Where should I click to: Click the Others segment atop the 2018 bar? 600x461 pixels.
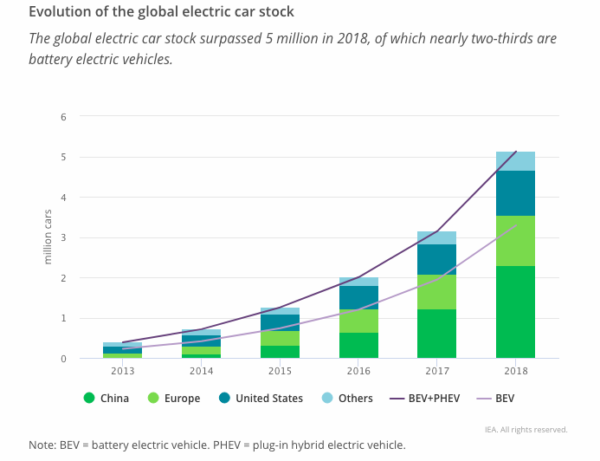515,161
